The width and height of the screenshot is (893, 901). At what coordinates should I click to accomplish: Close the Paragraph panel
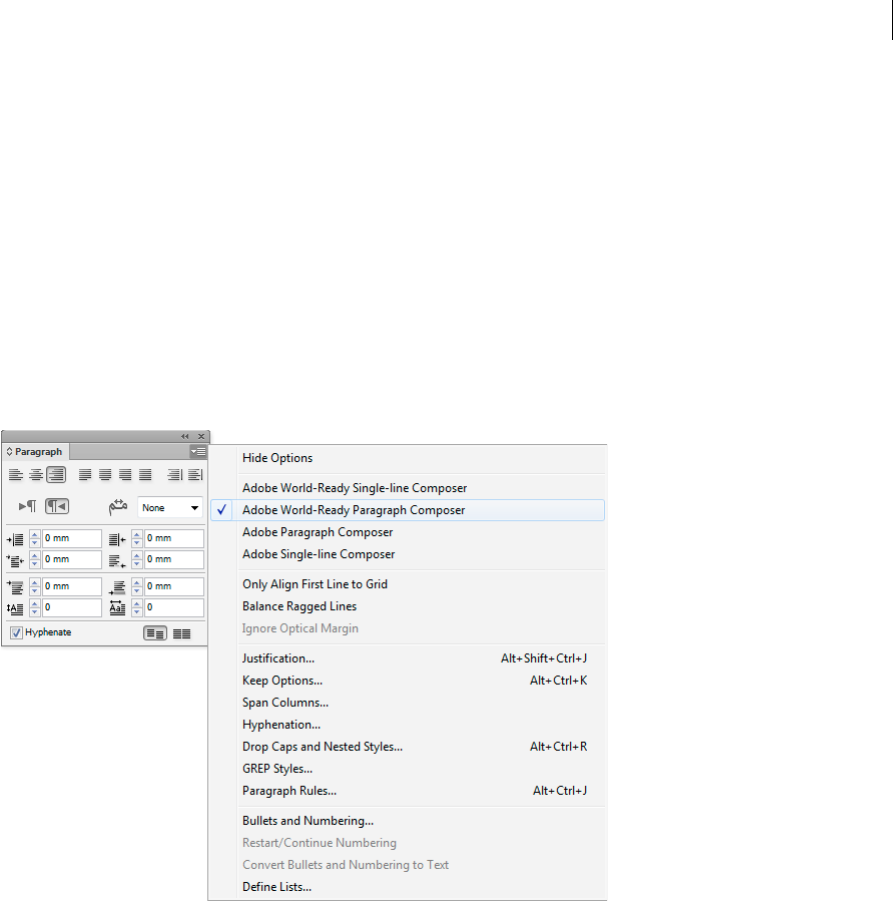click(201, 437)
